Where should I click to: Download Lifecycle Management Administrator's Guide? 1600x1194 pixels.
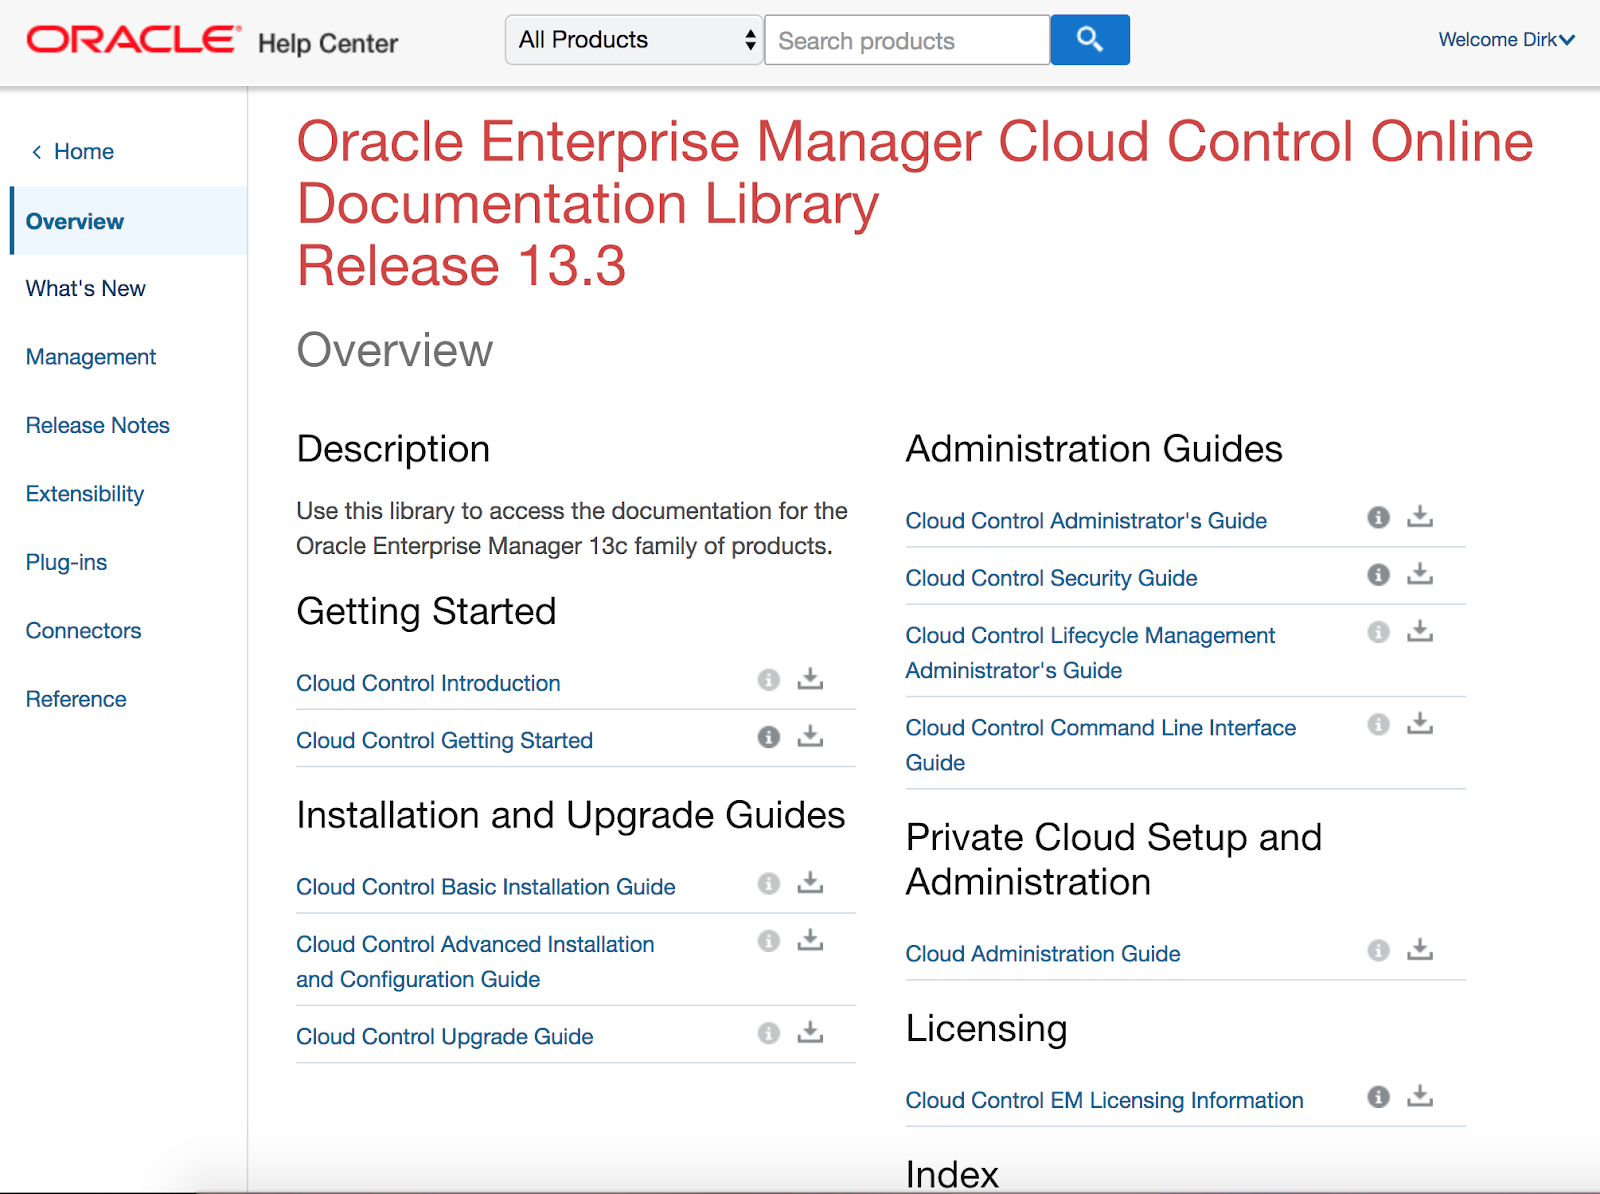click(1420, 631)
